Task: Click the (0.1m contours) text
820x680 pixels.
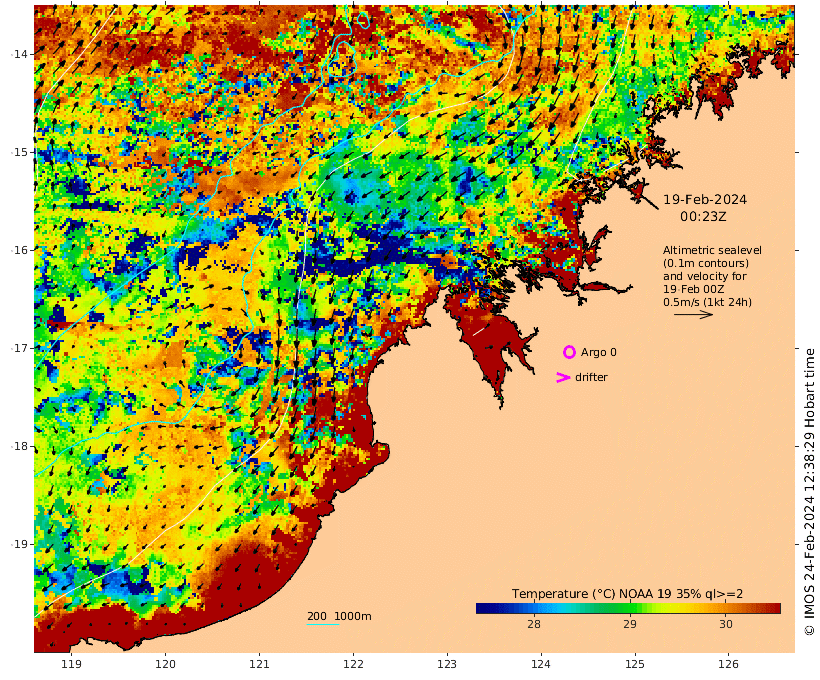Action: click(706, 263)
